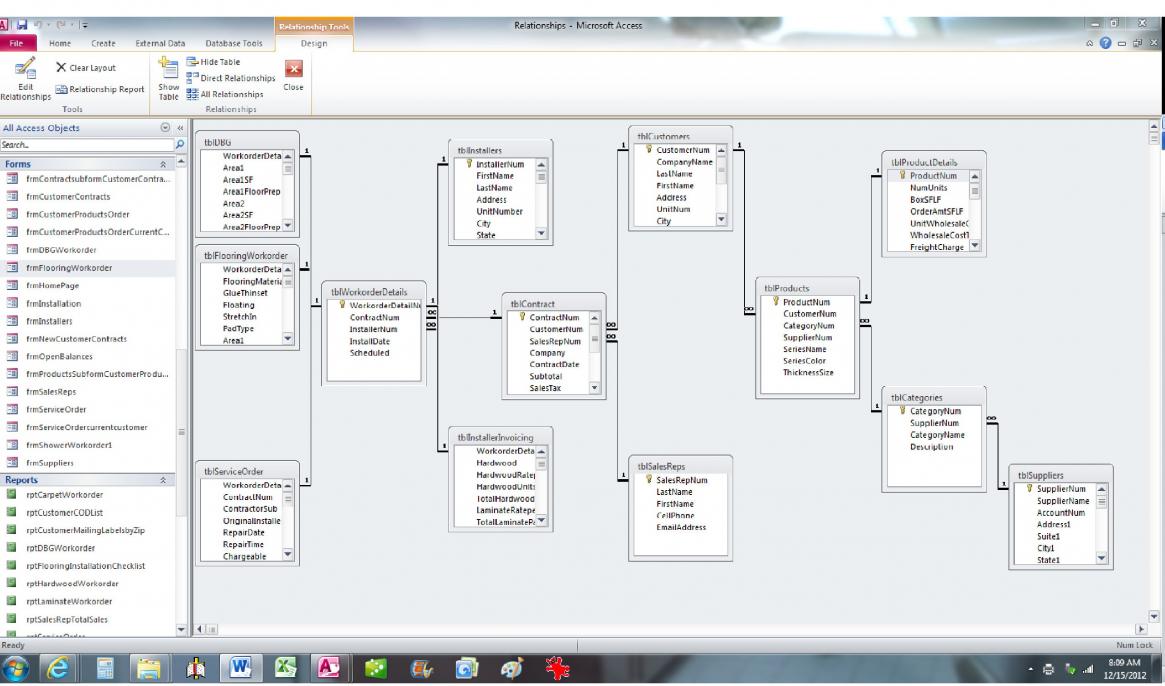Open the File tab

pyautogui.click(x=16, y=43)
